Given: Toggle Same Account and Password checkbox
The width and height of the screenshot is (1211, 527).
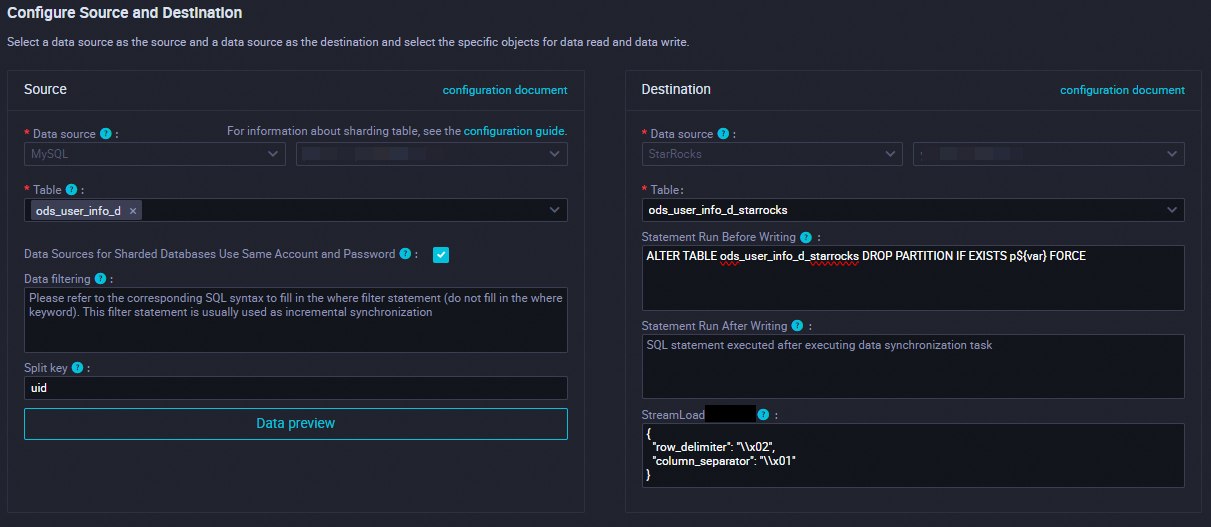Looking at the screenshot, I should (x=441, y=255).
